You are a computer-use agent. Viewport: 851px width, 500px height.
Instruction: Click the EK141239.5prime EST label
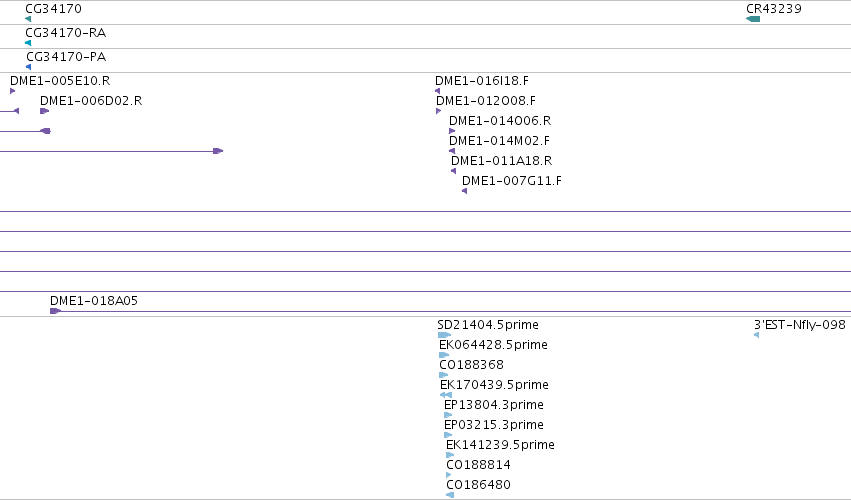click(500, 445)
